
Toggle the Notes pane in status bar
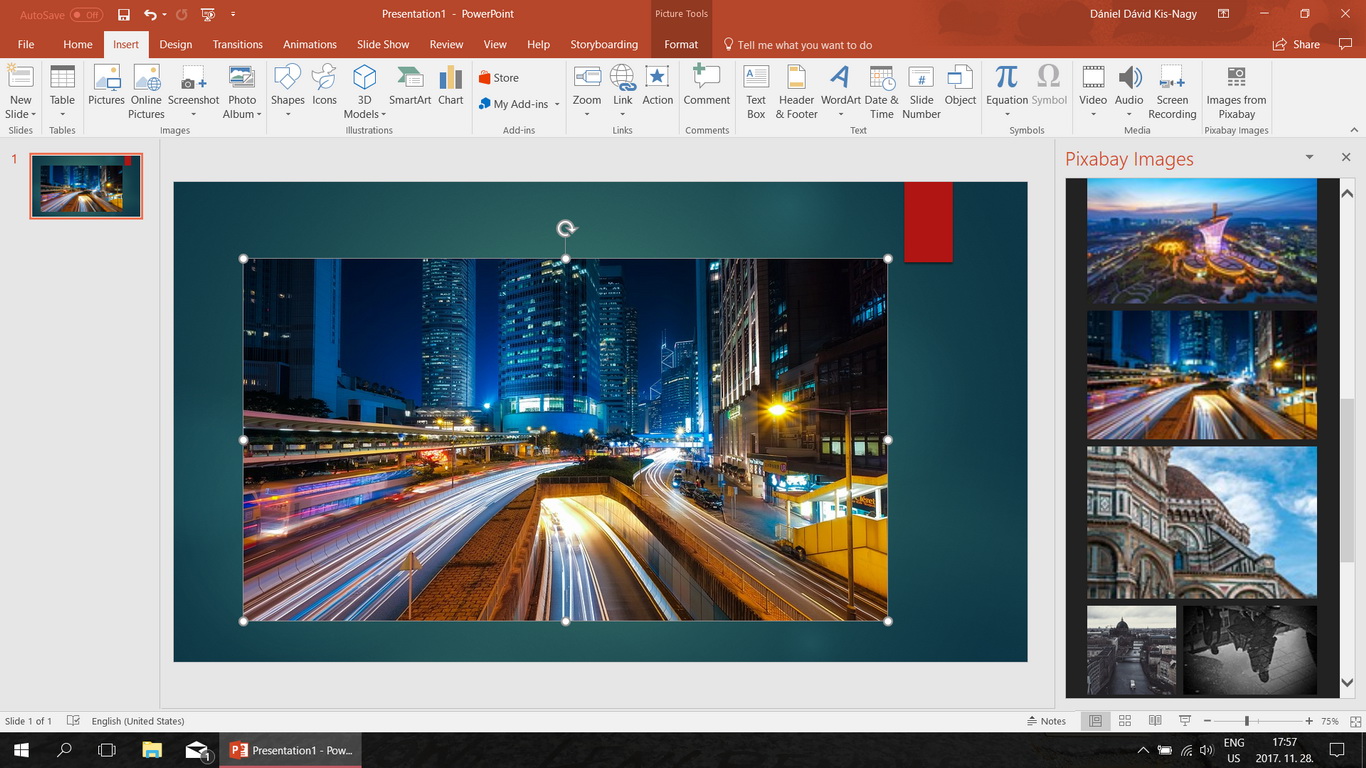tap(1046, 721)
